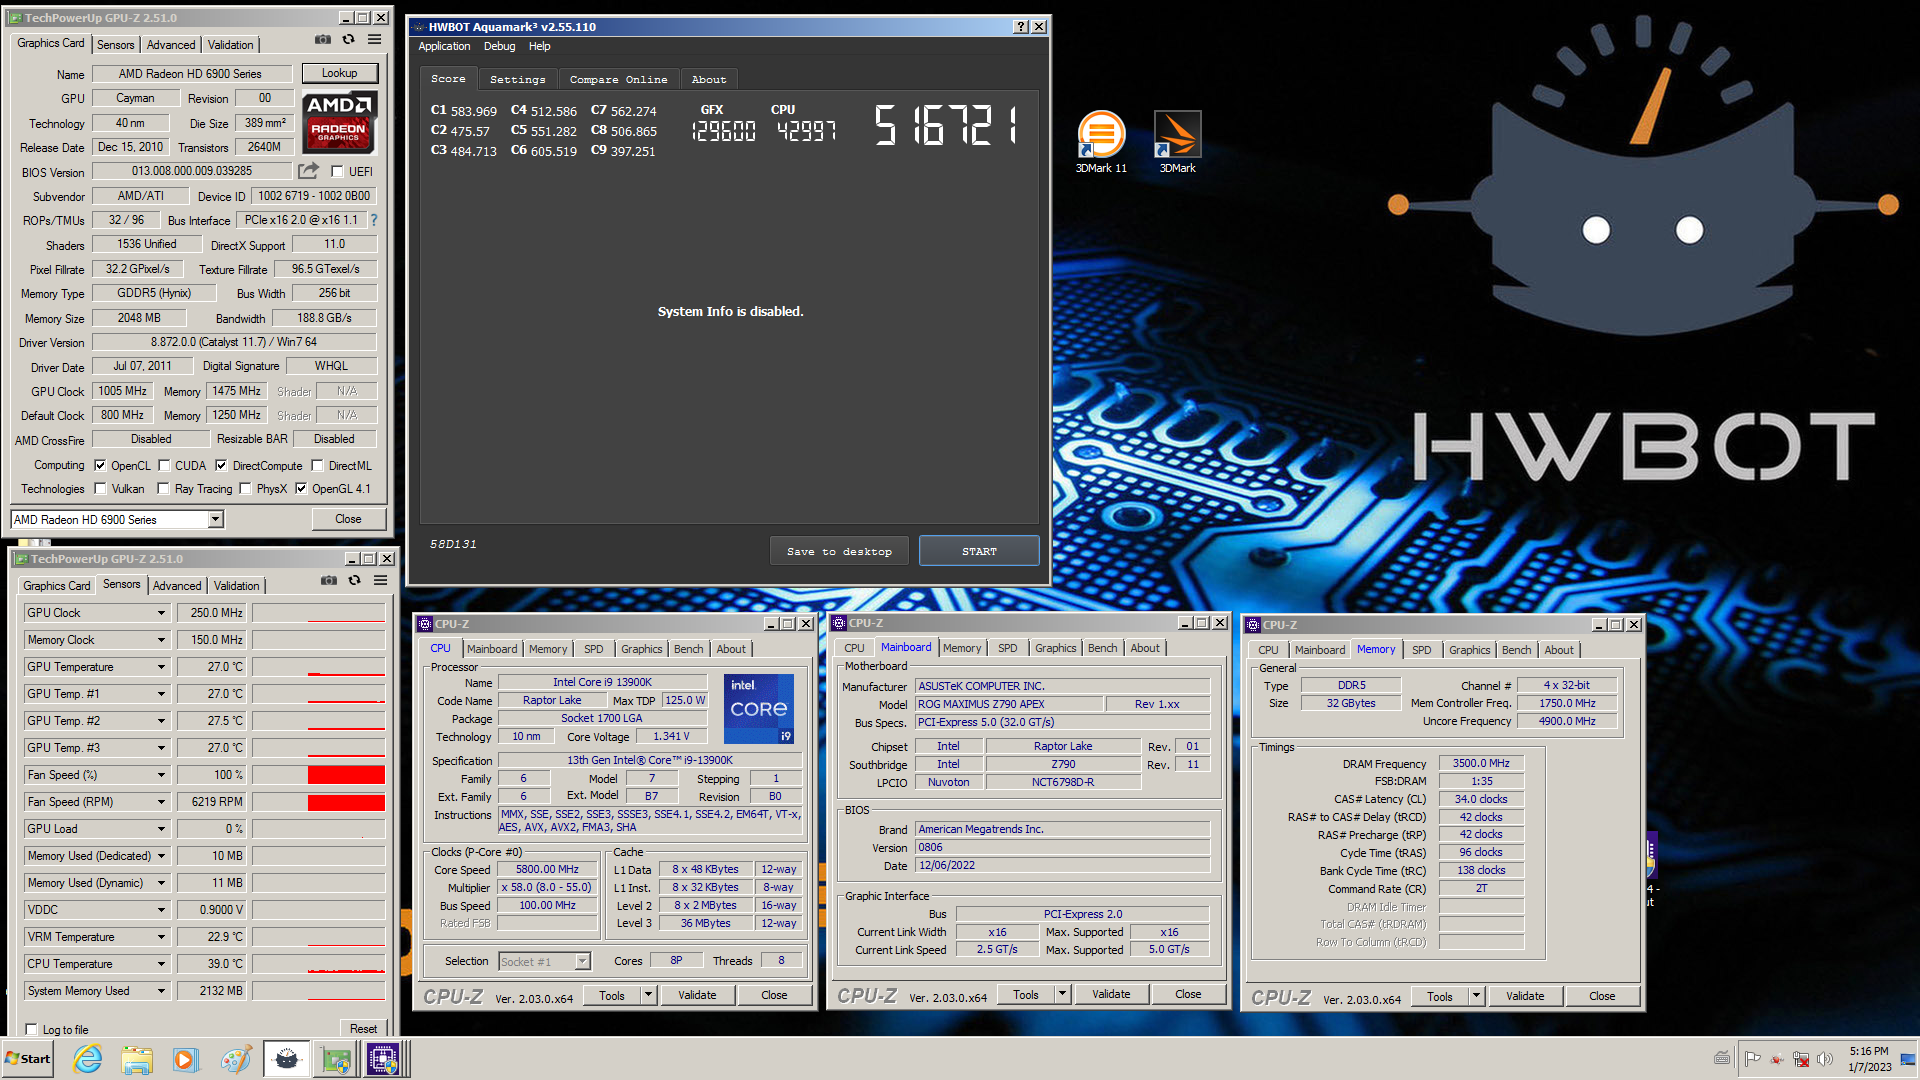This screenshot has height=1080, width=1920.
Task: Open hamburger menu in GPU-Z Sensors window
Action: [380, 580]
